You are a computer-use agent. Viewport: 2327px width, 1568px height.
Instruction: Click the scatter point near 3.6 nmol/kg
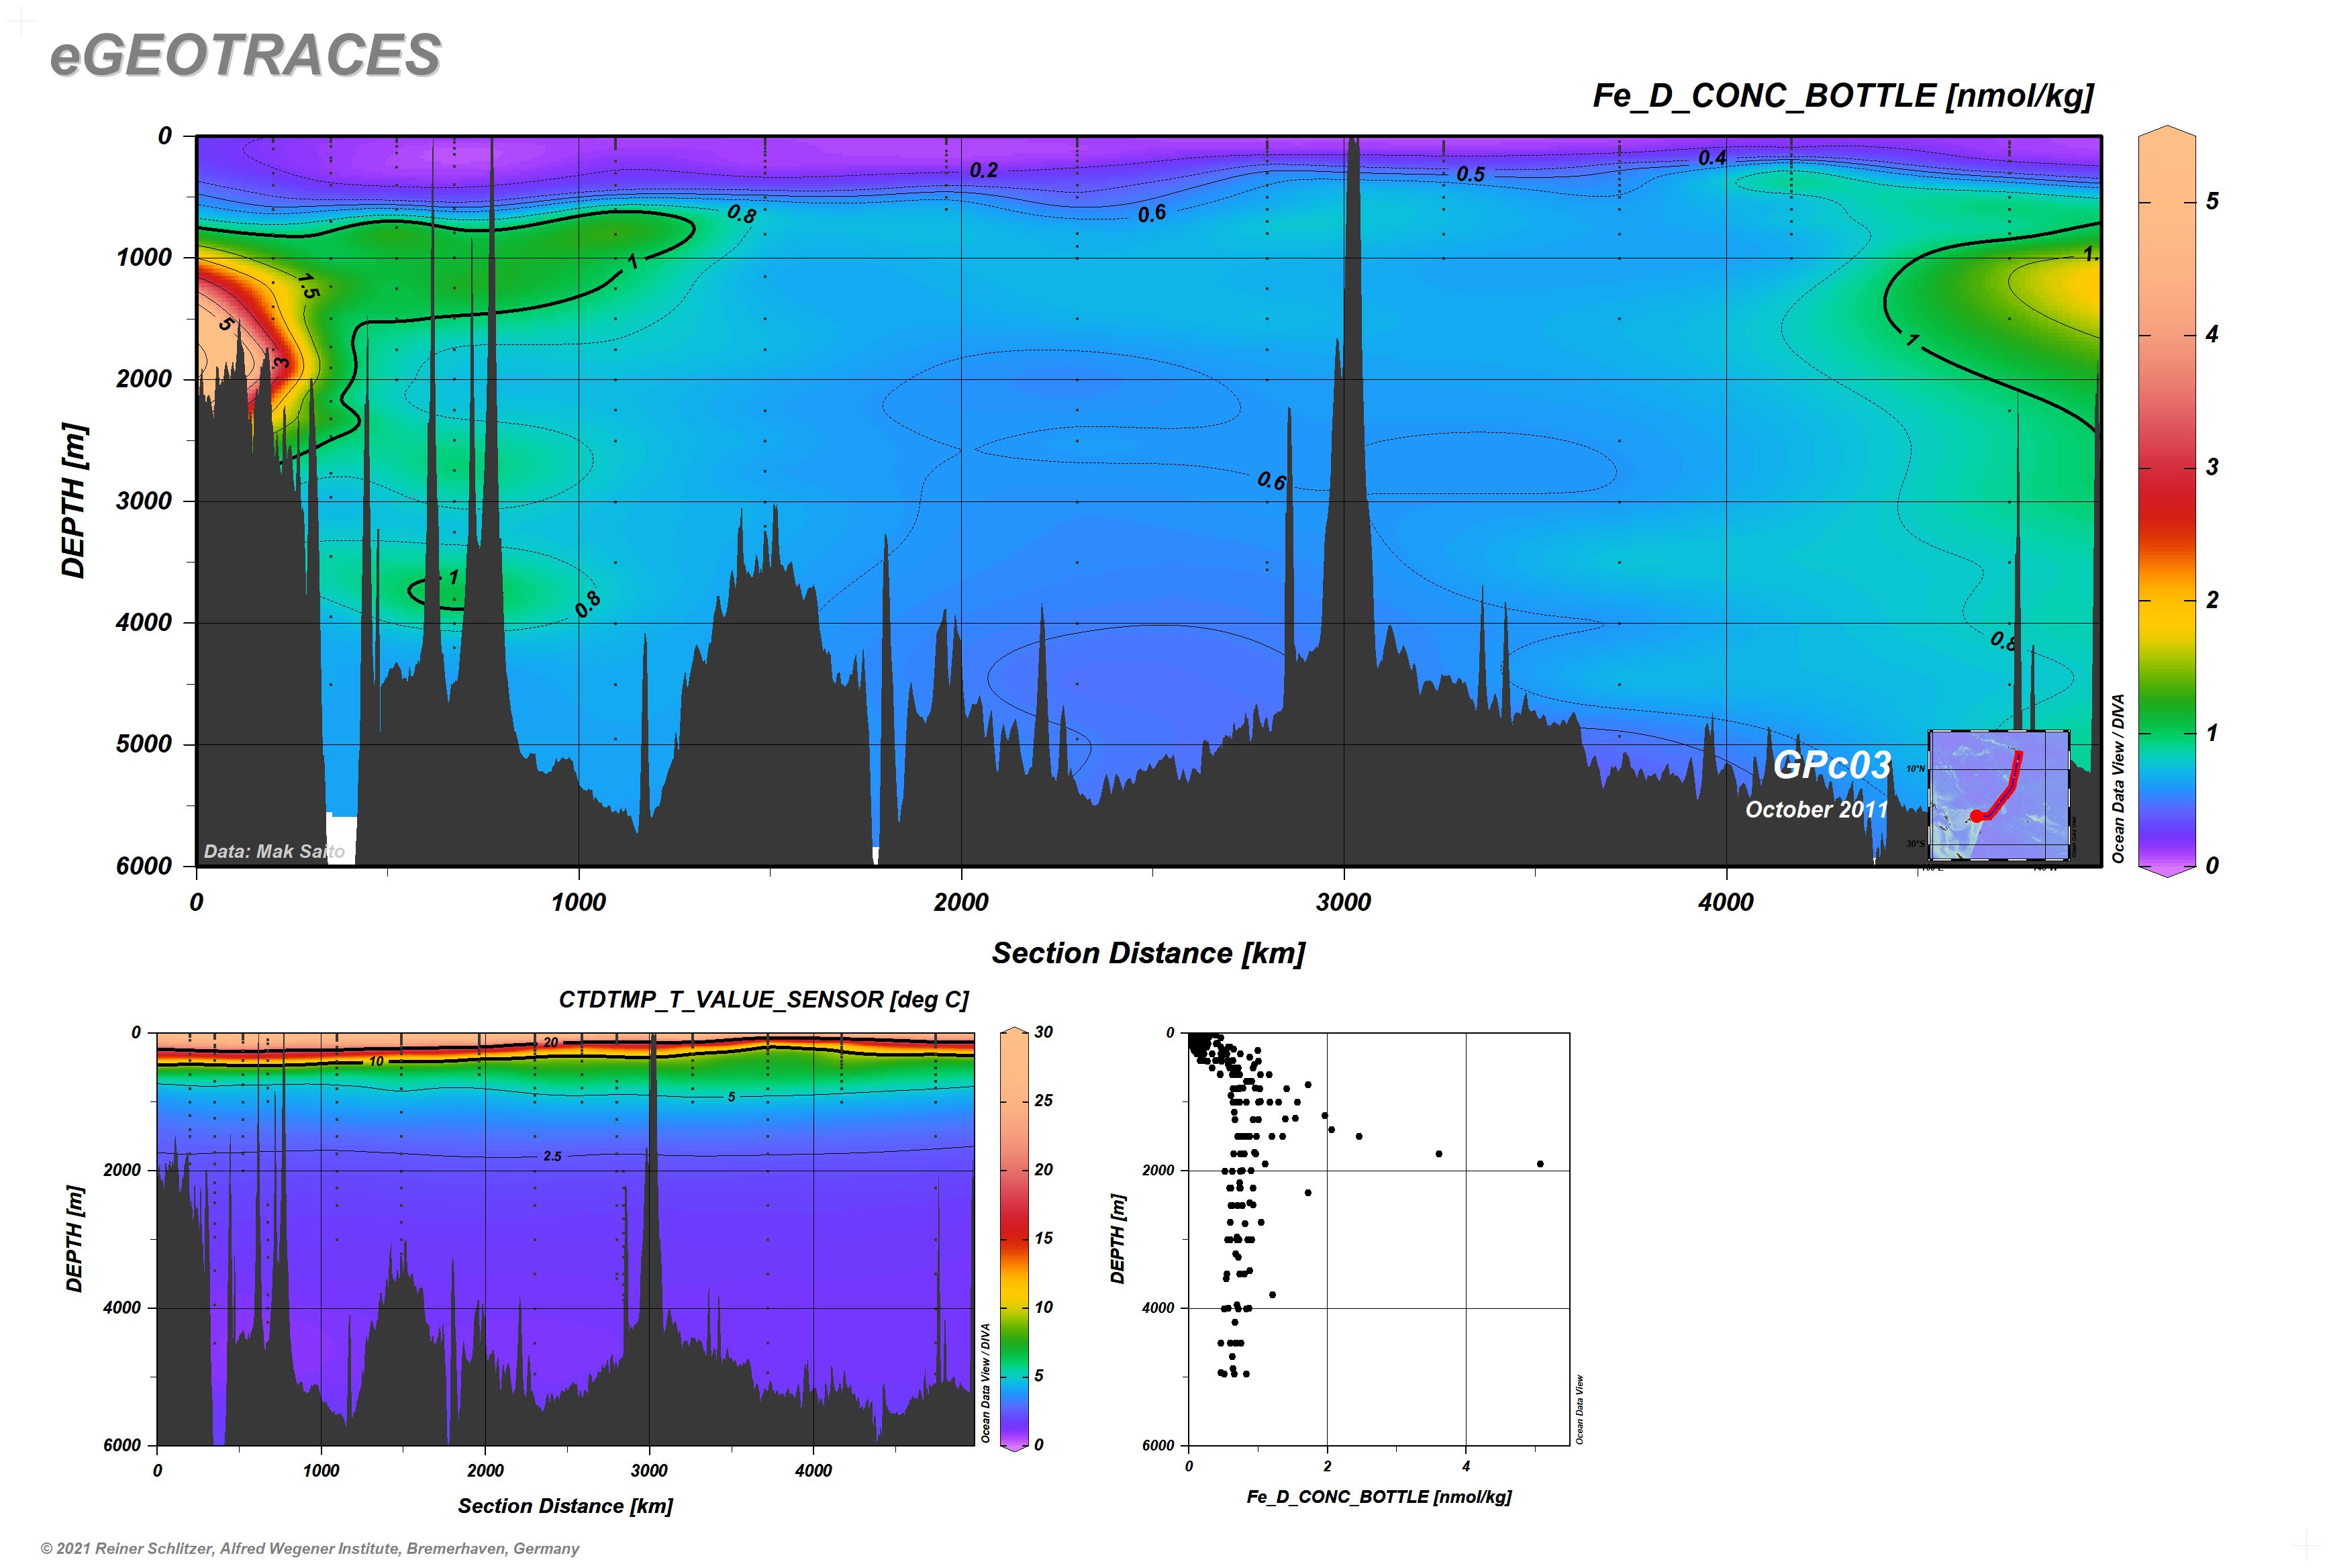pyautogui.click(x=1438, y=1154)
